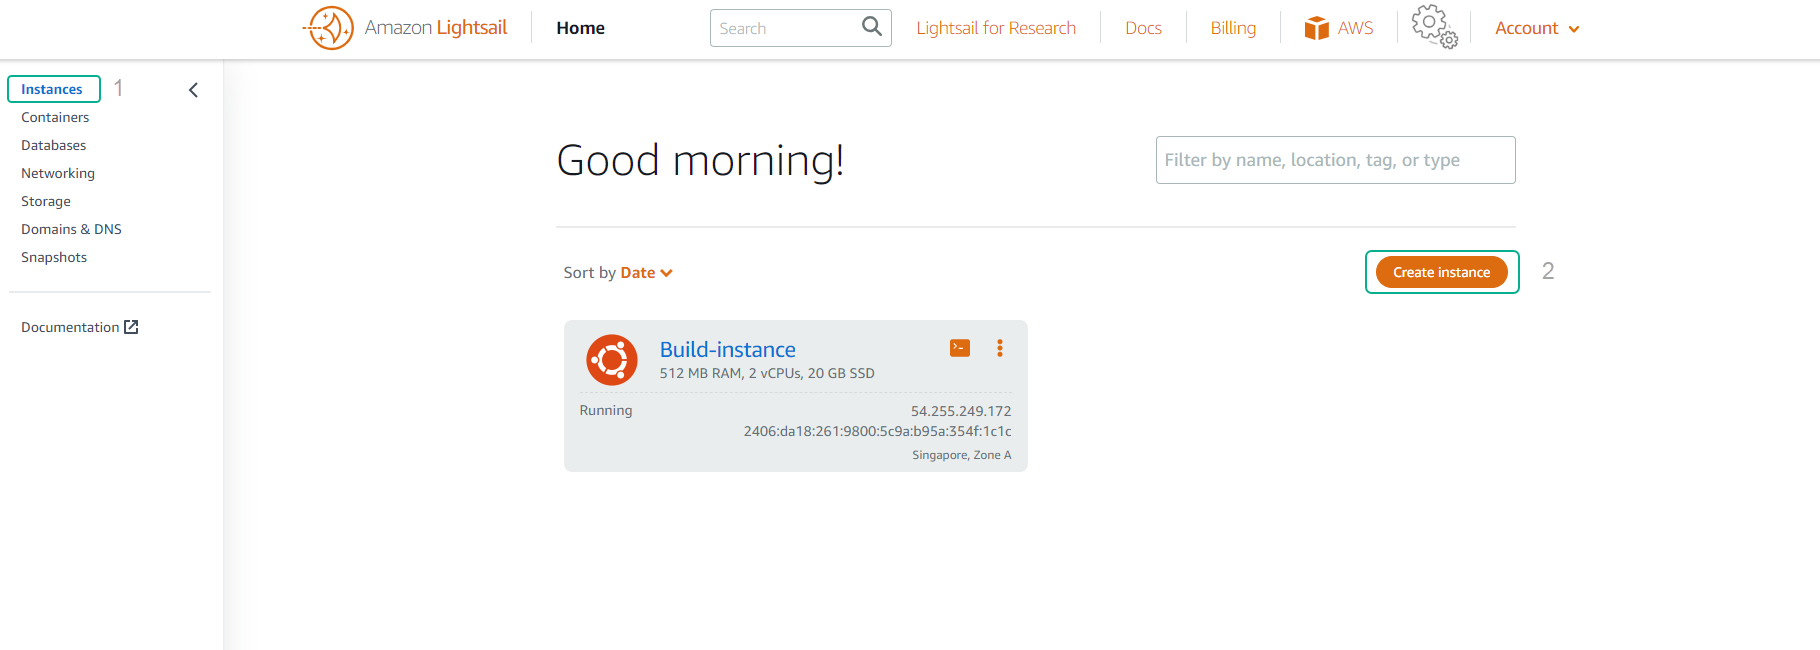The height and width of the screenshot is (650, 1820).
Task: Click the 512 MB RAM specs text
Action: [767, 373]
